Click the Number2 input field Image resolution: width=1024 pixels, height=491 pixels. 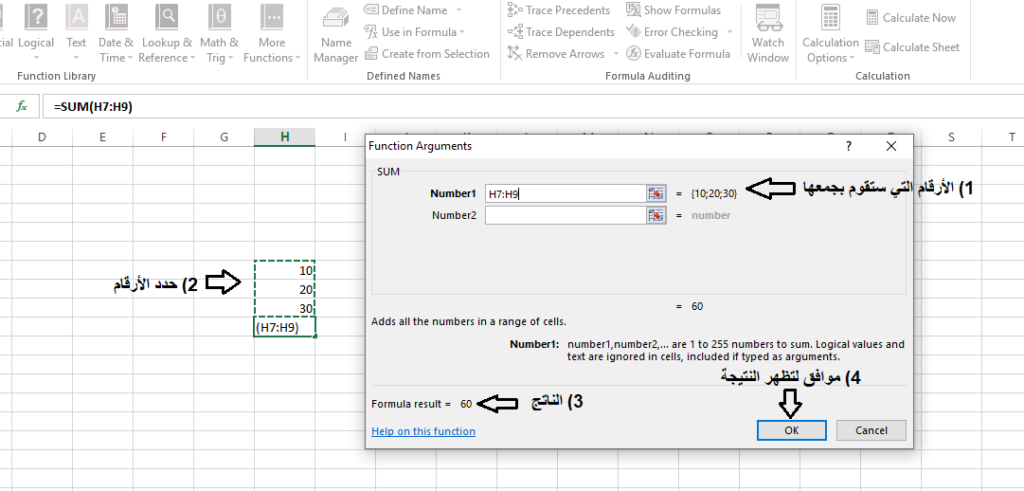[566, 215]
